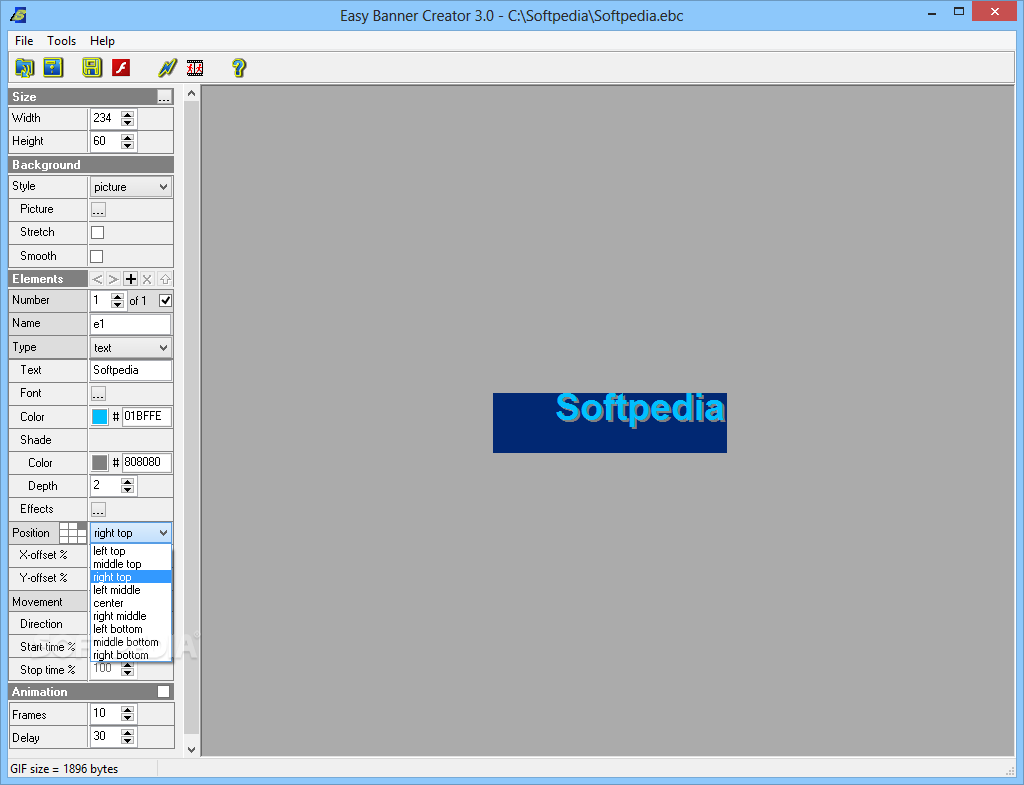1024x785 pixels.
Task: Open the File menu
Action: coord(24,40)
